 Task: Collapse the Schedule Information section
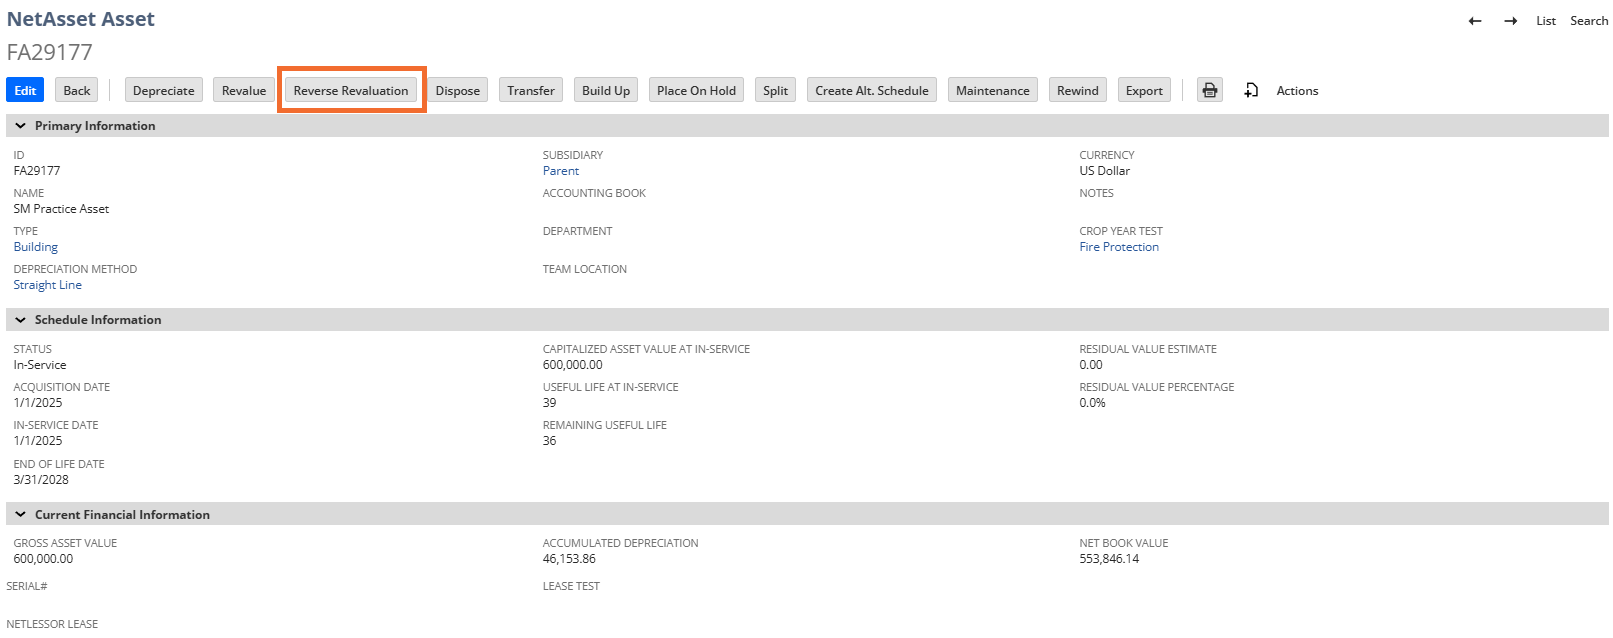click(20, 320)
